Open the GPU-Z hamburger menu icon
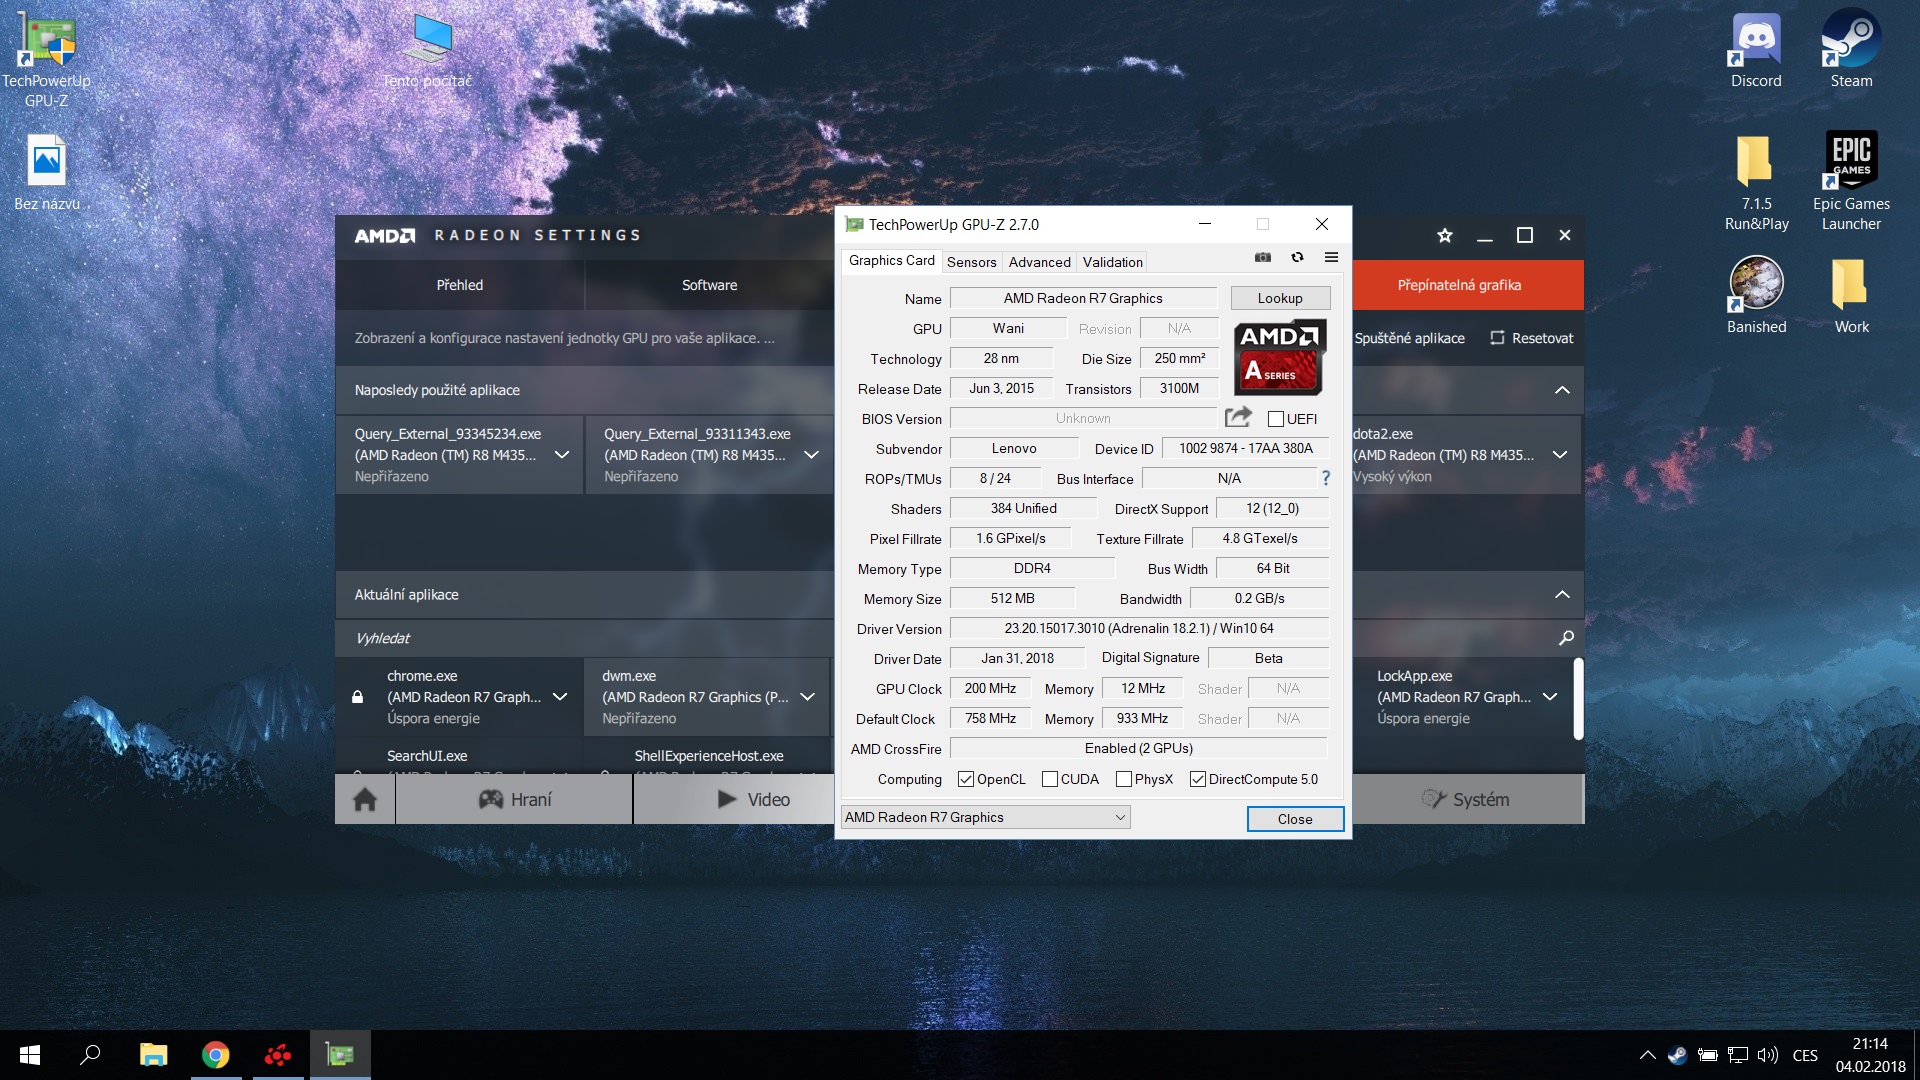This screenshot has height=1080, width=1920. click(1331, 258)
